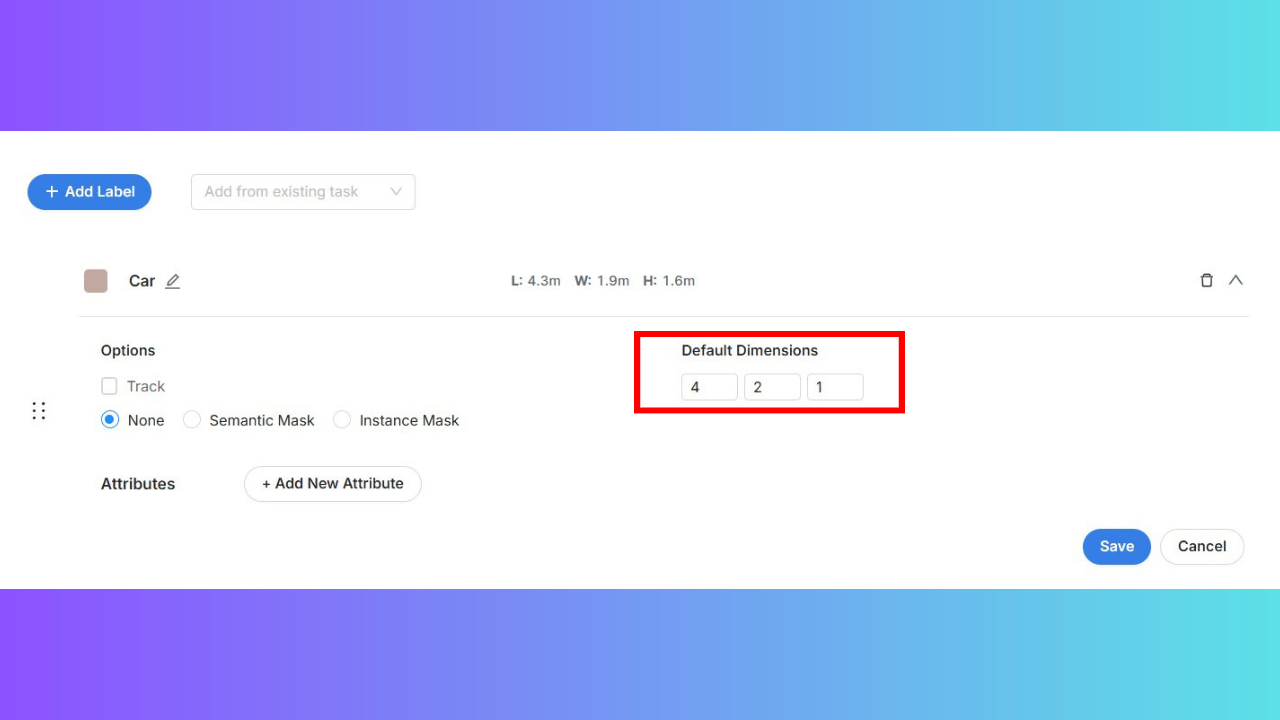Click the first dimension field showing 4

click(709, 387)
